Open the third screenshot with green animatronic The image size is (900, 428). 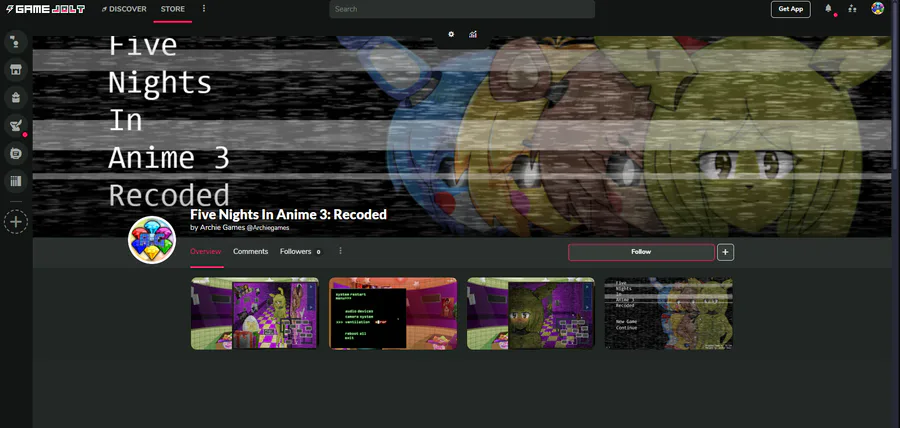point(531,313)
